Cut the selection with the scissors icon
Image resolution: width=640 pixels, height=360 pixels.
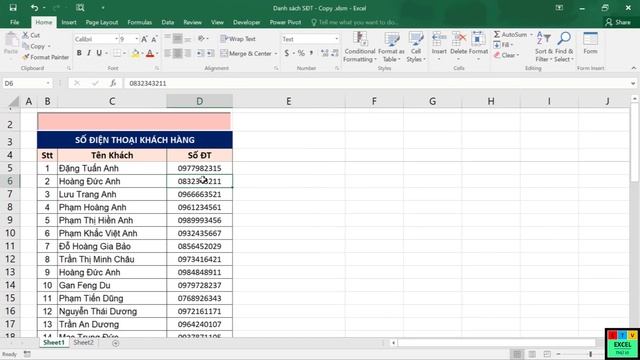point(31,36)
